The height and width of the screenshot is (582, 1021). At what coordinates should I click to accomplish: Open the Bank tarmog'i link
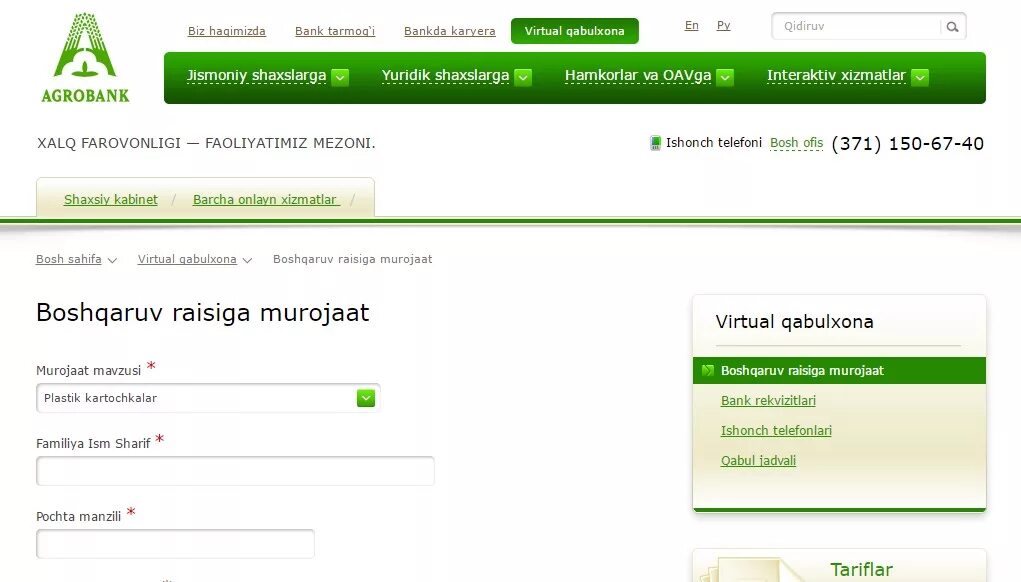(335, 31)
